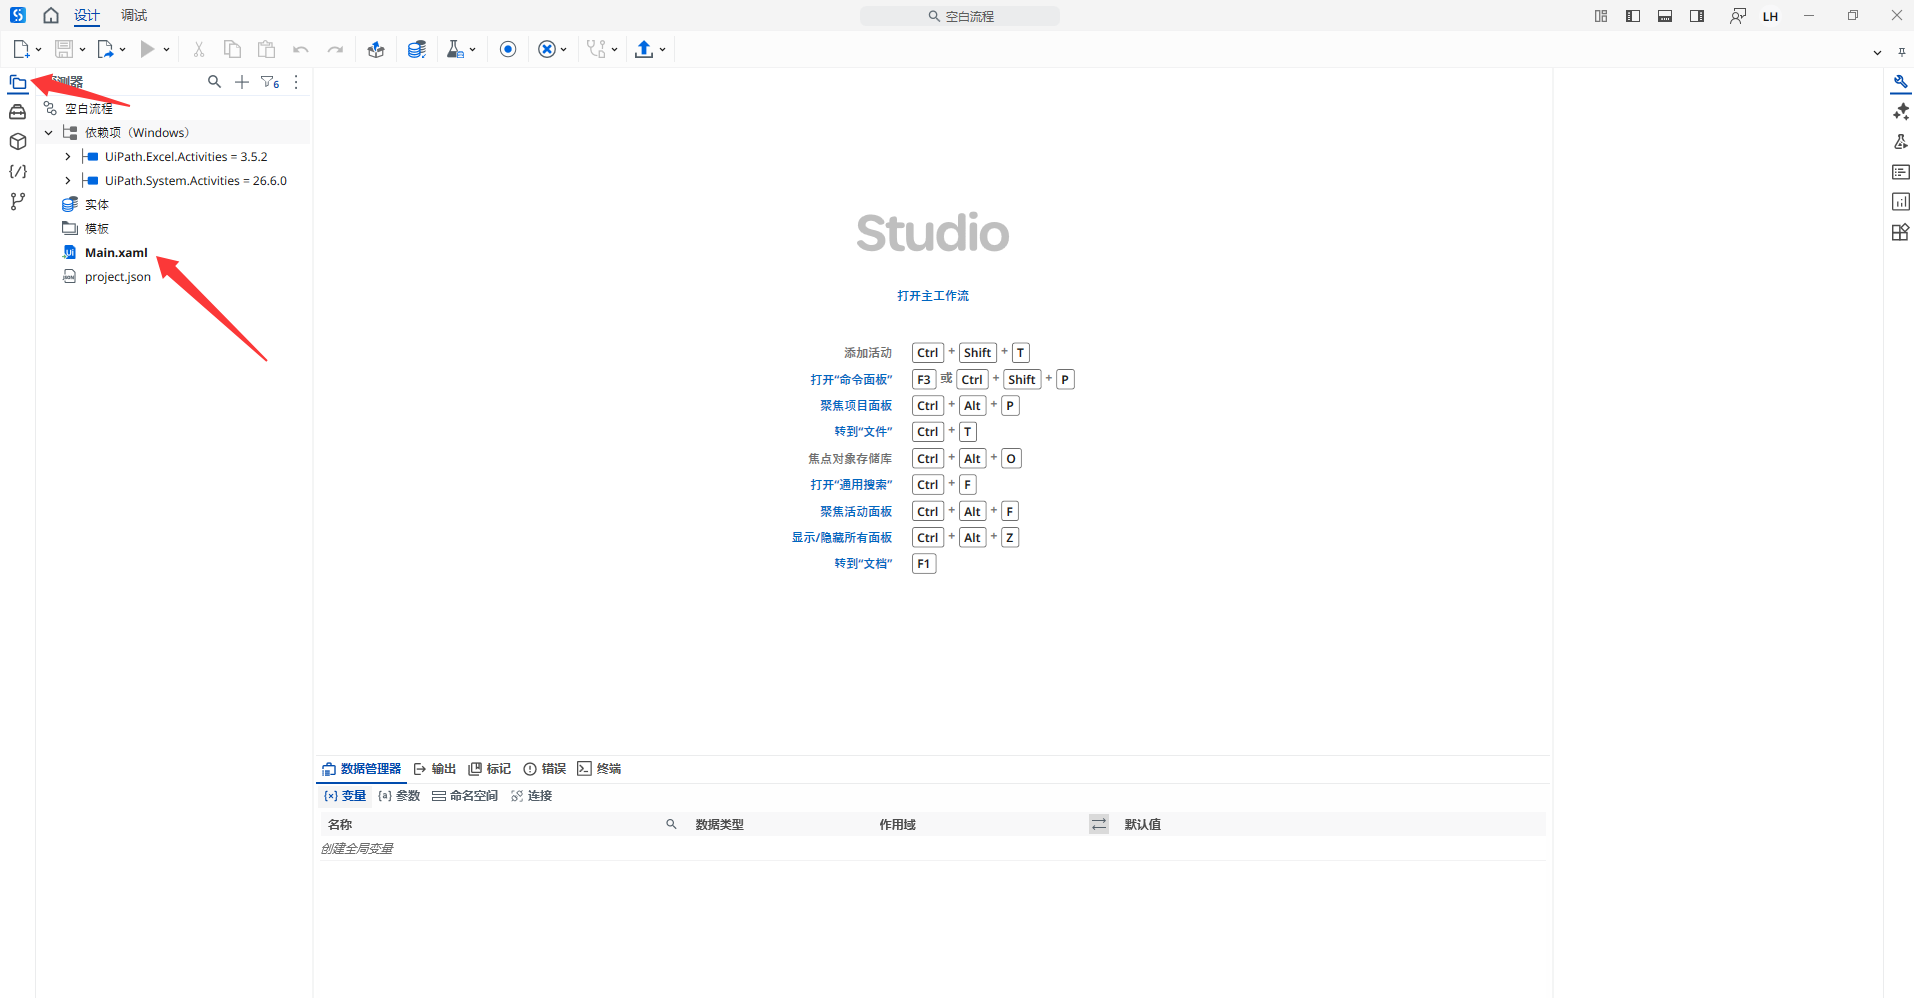1914x998 pixels.
Task: Open the Object Repository cube icon
Action: point(18,142)
